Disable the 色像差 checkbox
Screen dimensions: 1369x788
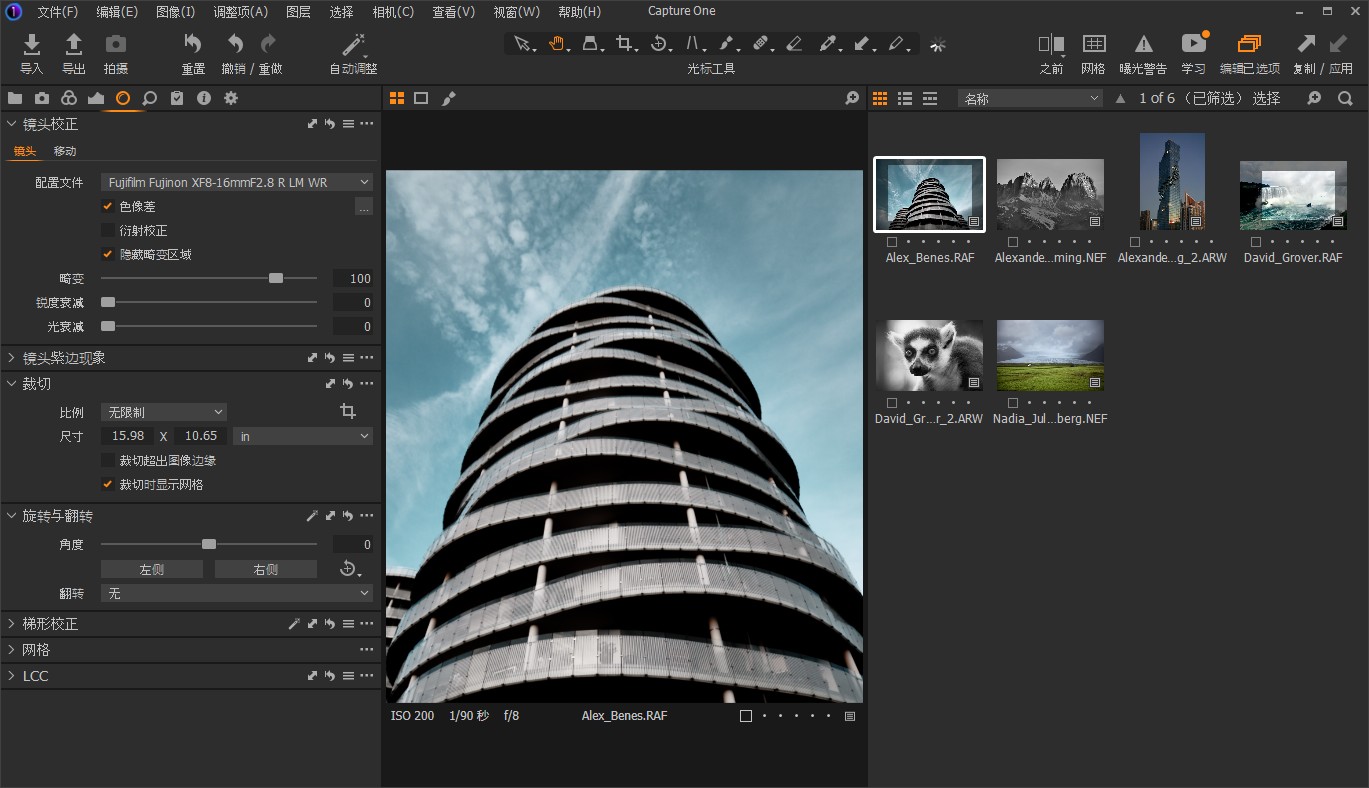click(107, 206)
